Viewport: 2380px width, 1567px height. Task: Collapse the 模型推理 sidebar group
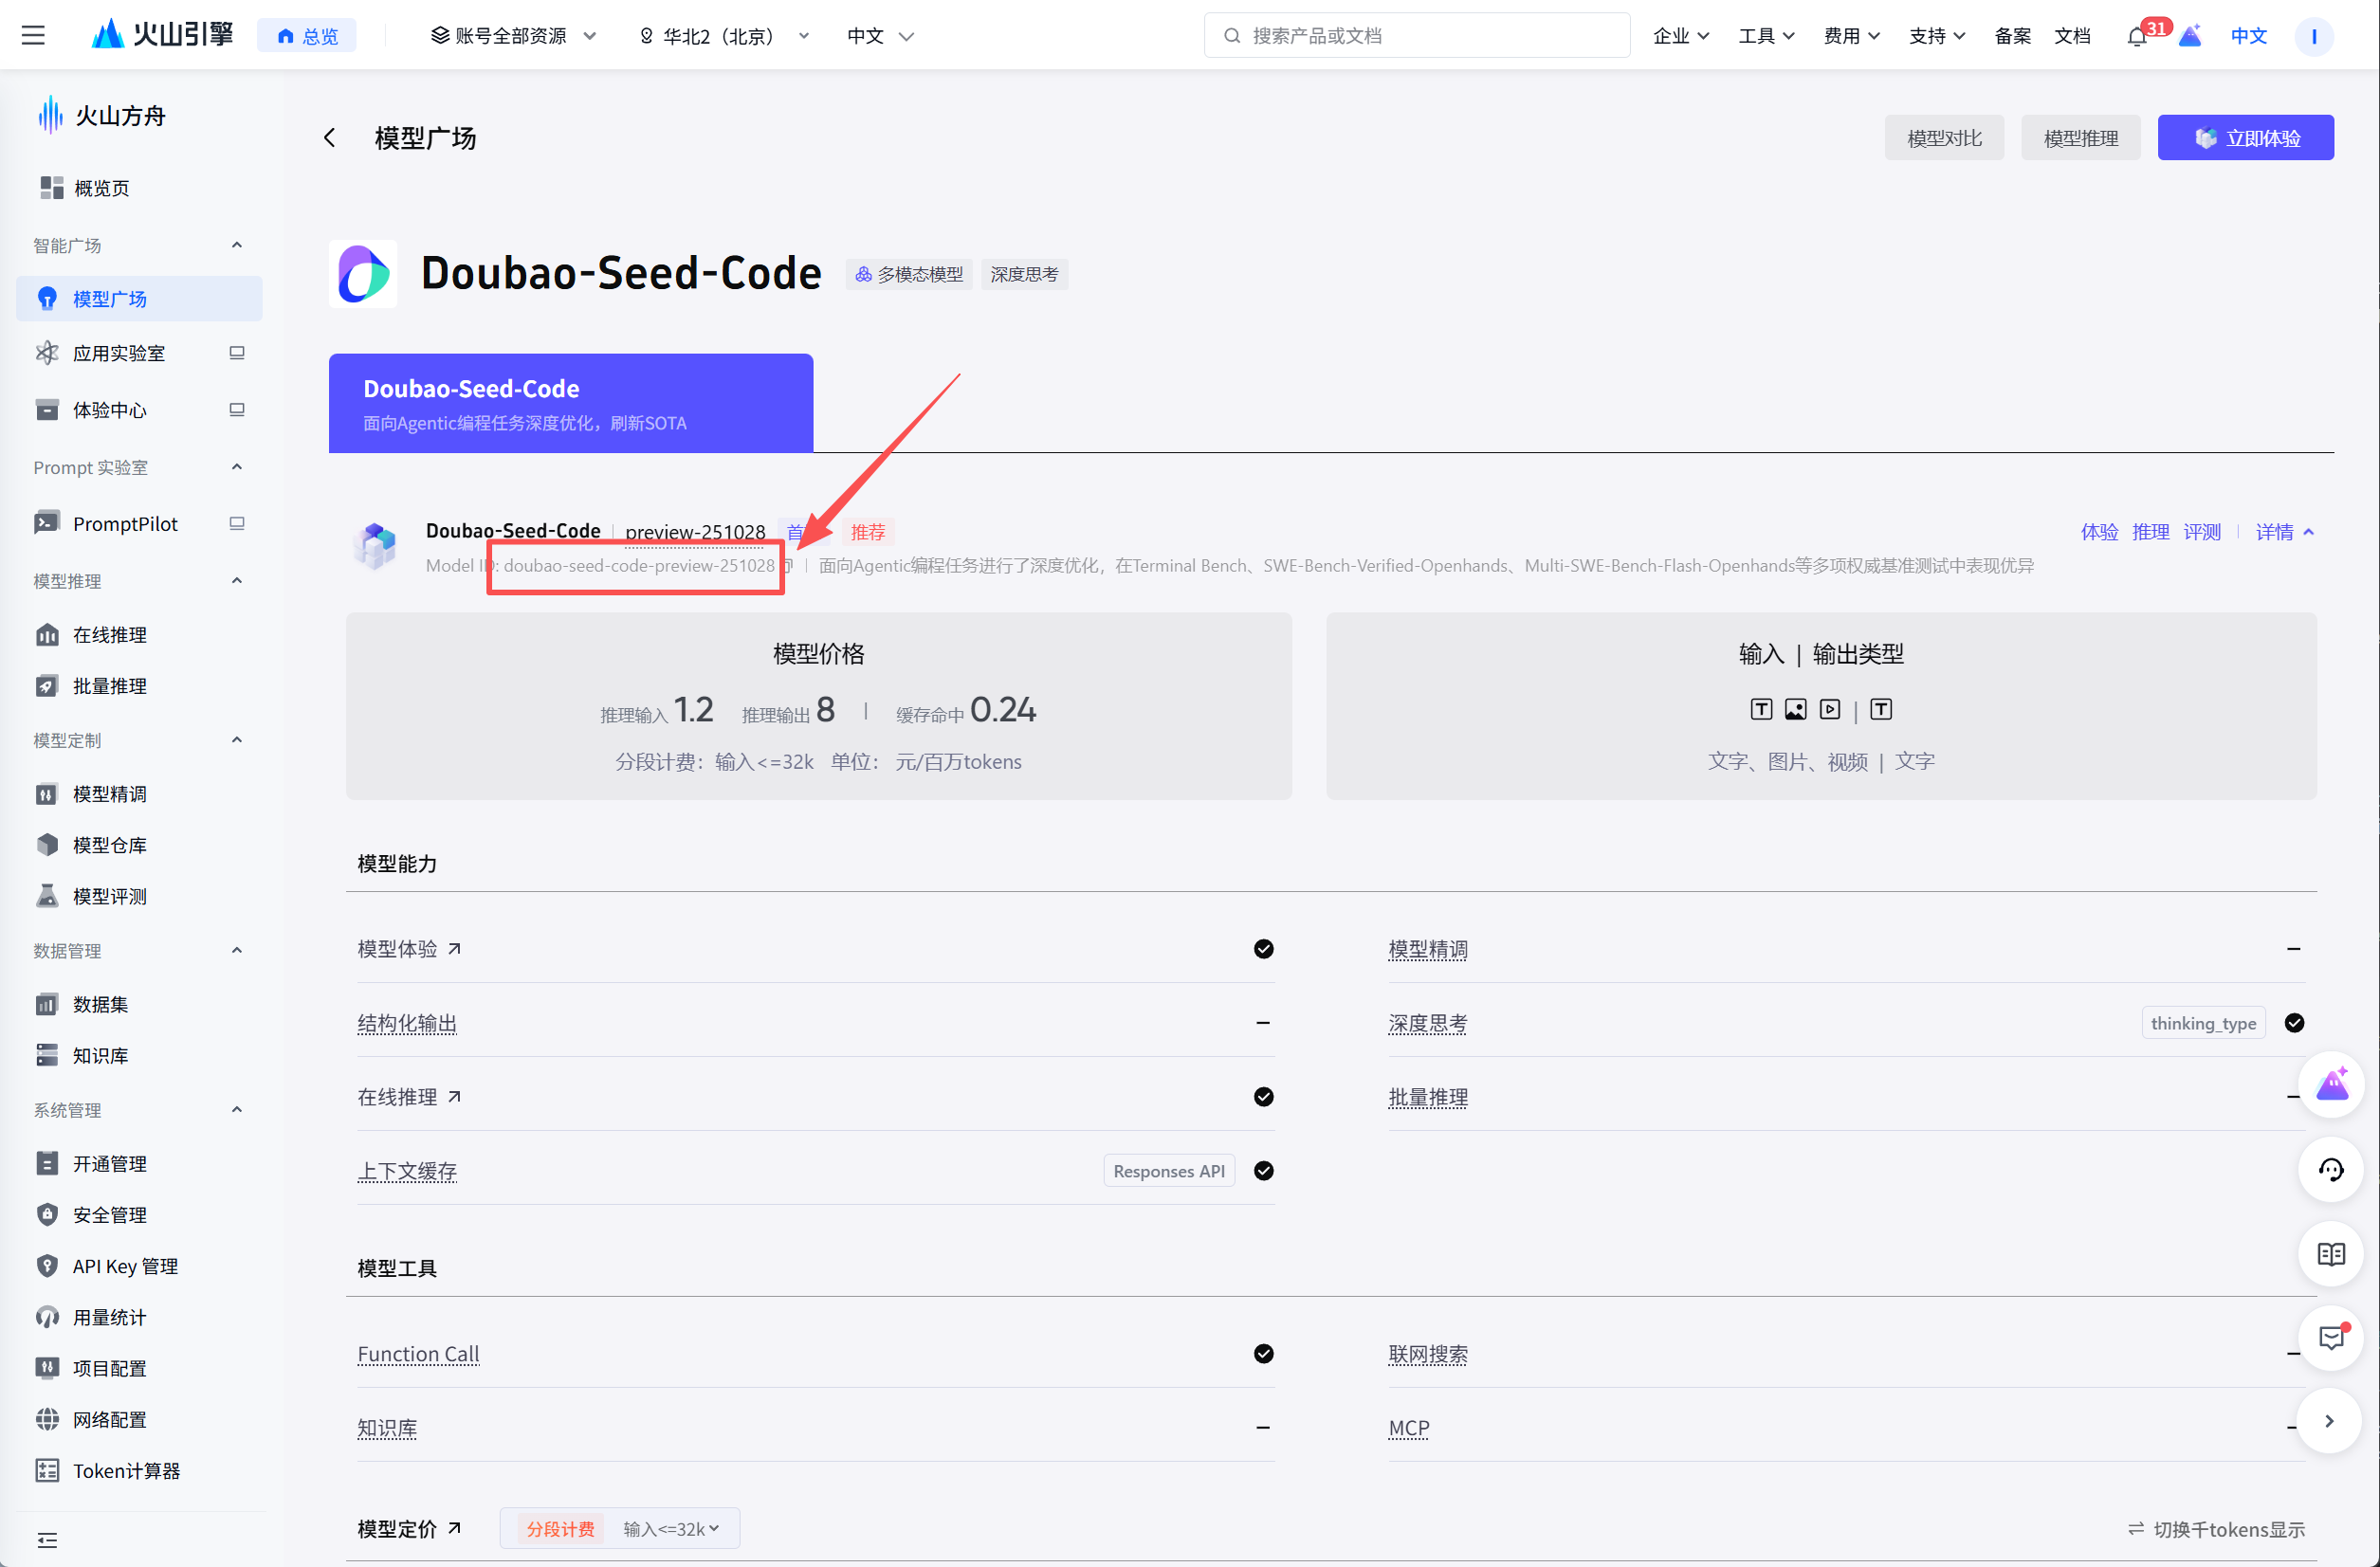click(236, 581)
